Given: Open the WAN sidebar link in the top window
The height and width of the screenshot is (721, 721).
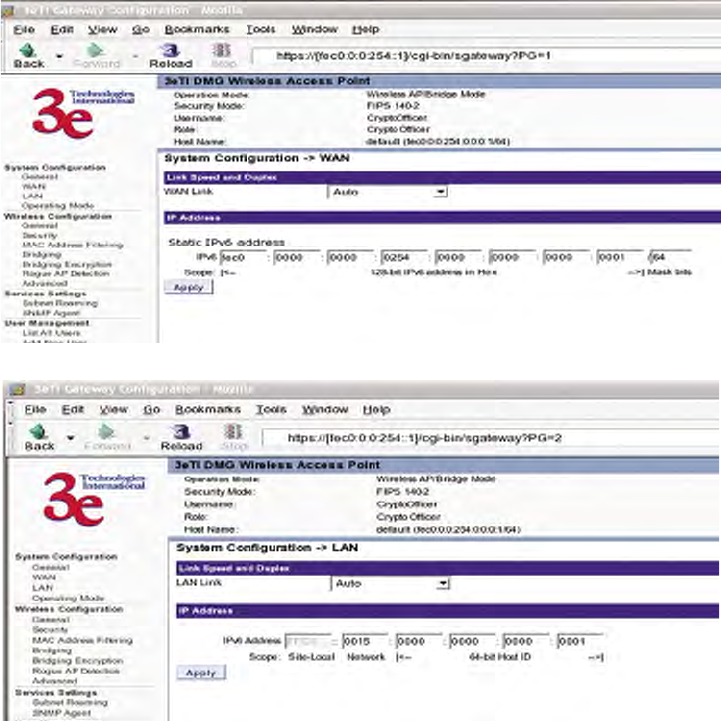Looking at the screenshot, I should [x=34, y=186].
